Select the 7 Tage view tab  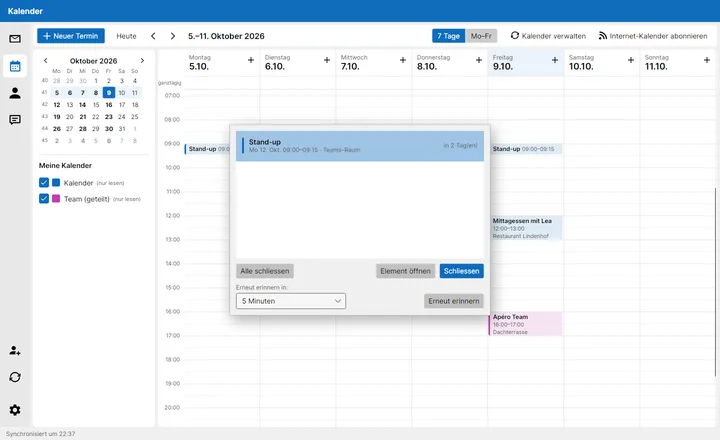coord(448,36)
